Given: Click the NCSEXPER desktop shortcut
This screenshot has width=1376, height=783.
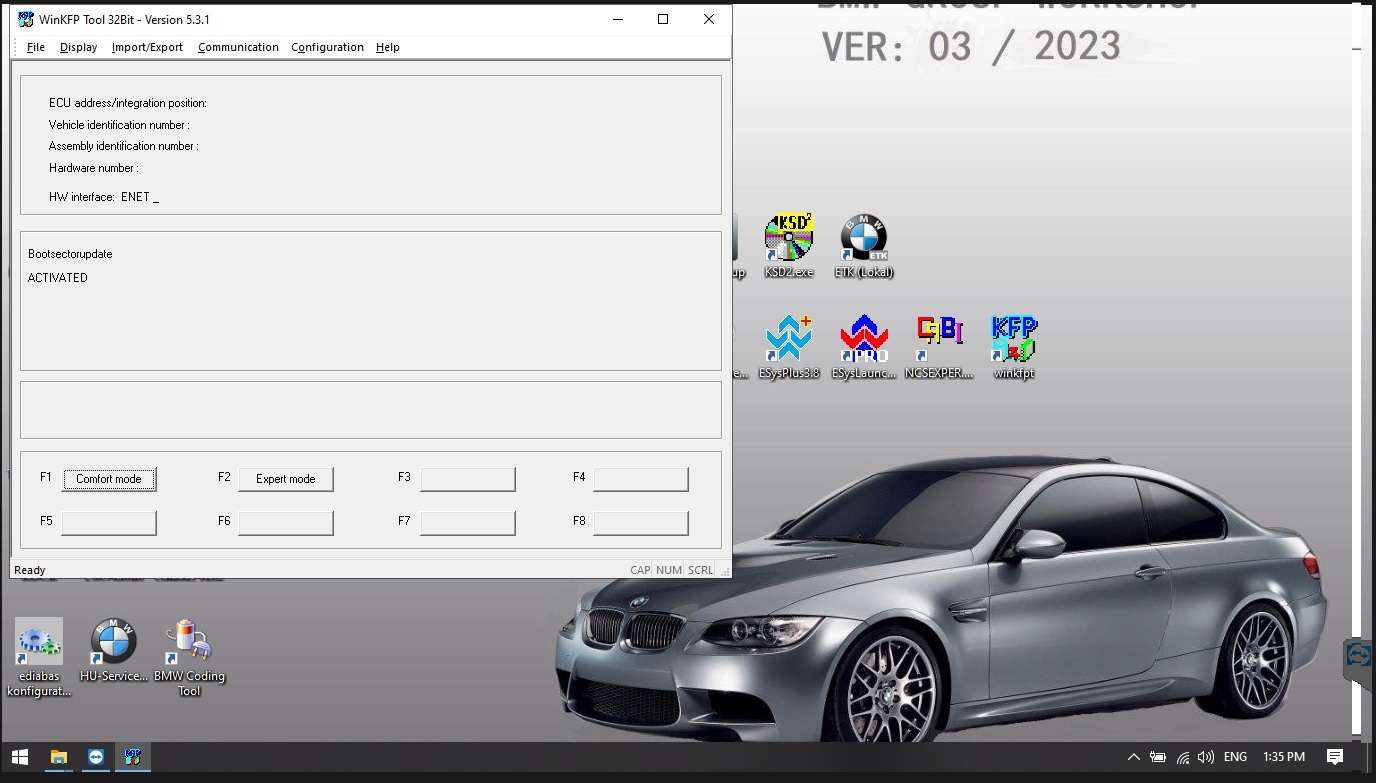Looking at the screenshot, I should [x=939, y=346].
